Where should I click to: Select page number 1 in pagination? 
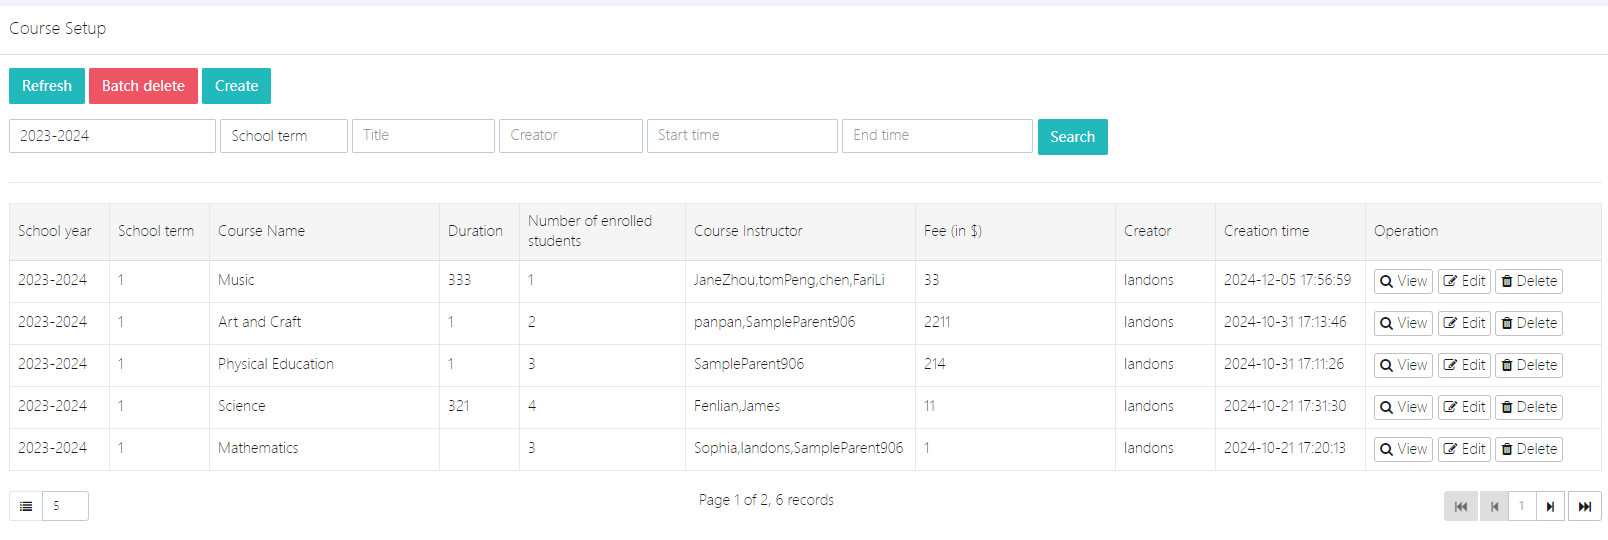pos(1522,507)
